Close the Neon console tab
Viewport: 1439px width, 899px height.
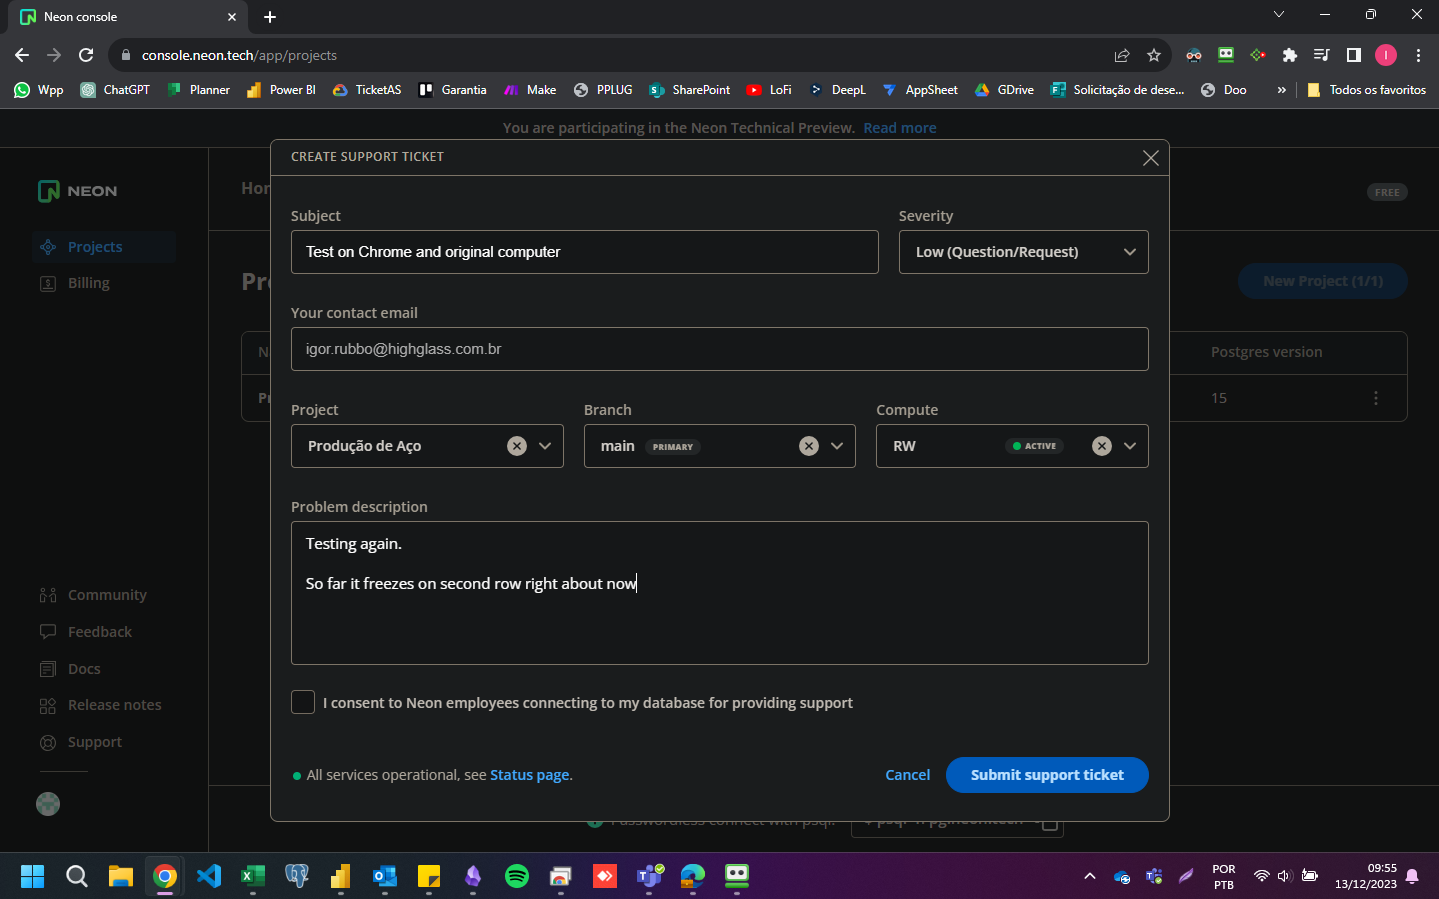pyautogui.click(x=232, y=17)
